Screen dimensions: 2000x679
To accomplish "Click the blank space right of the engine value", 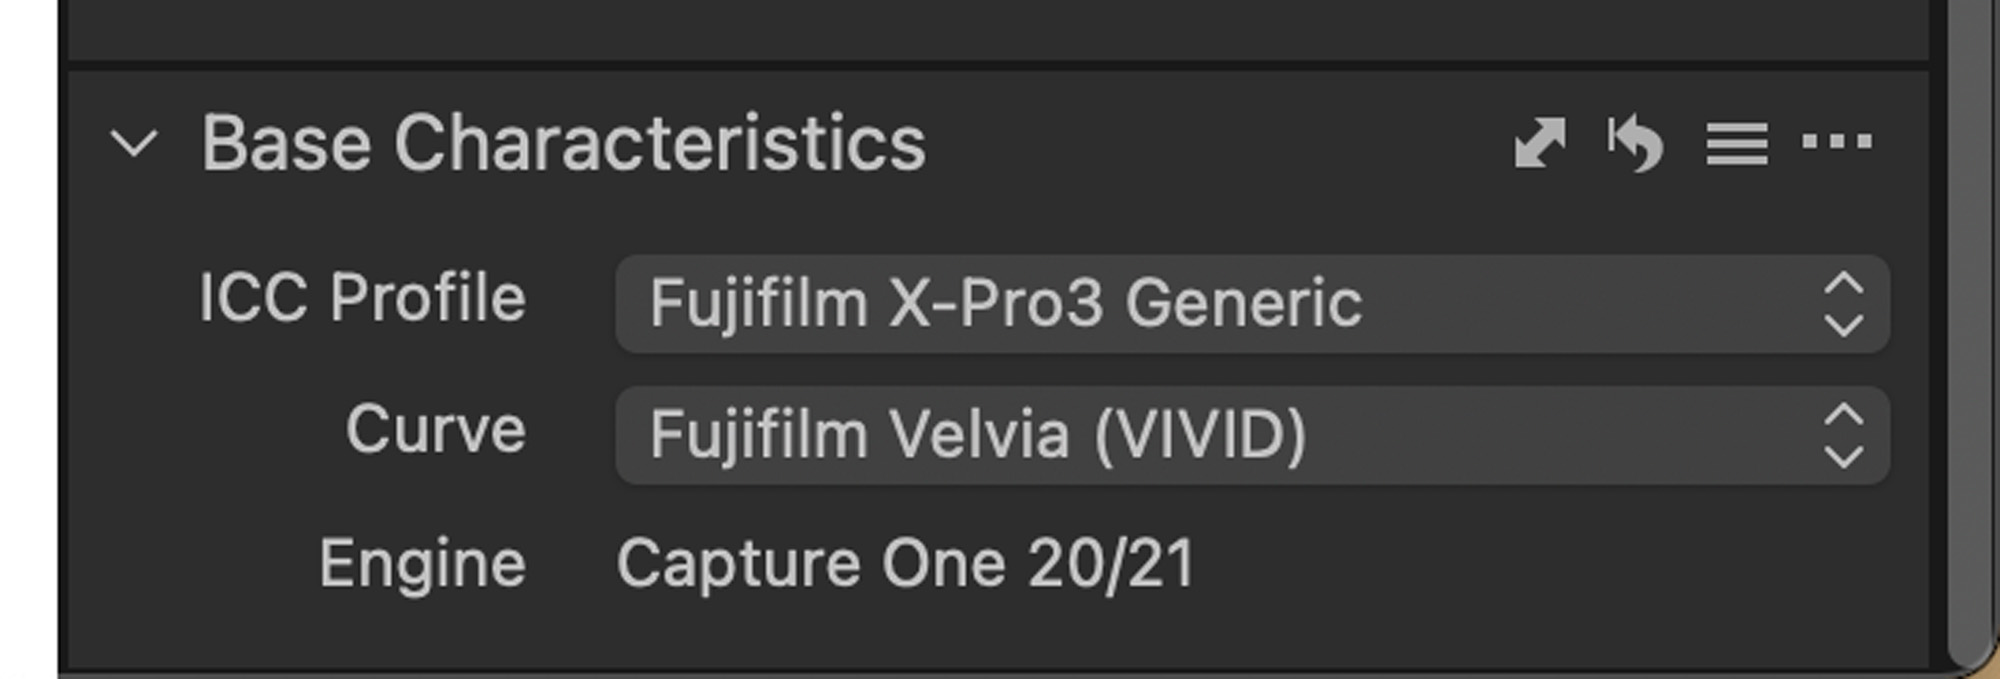I will (1550, 564).
